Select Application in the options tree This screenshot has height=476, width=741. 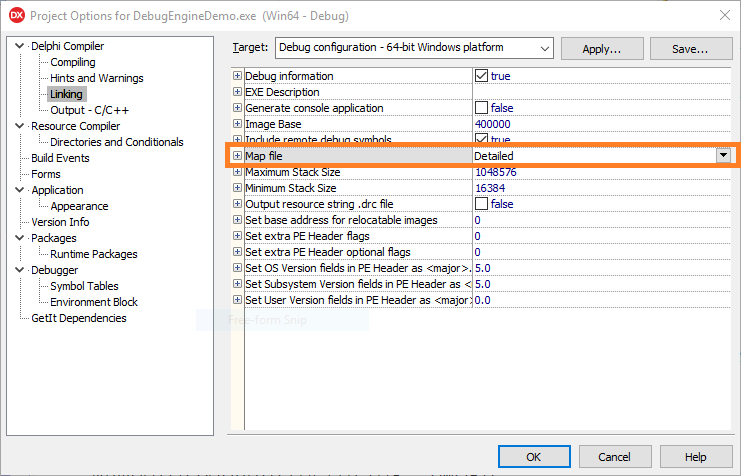click(57, 190)
